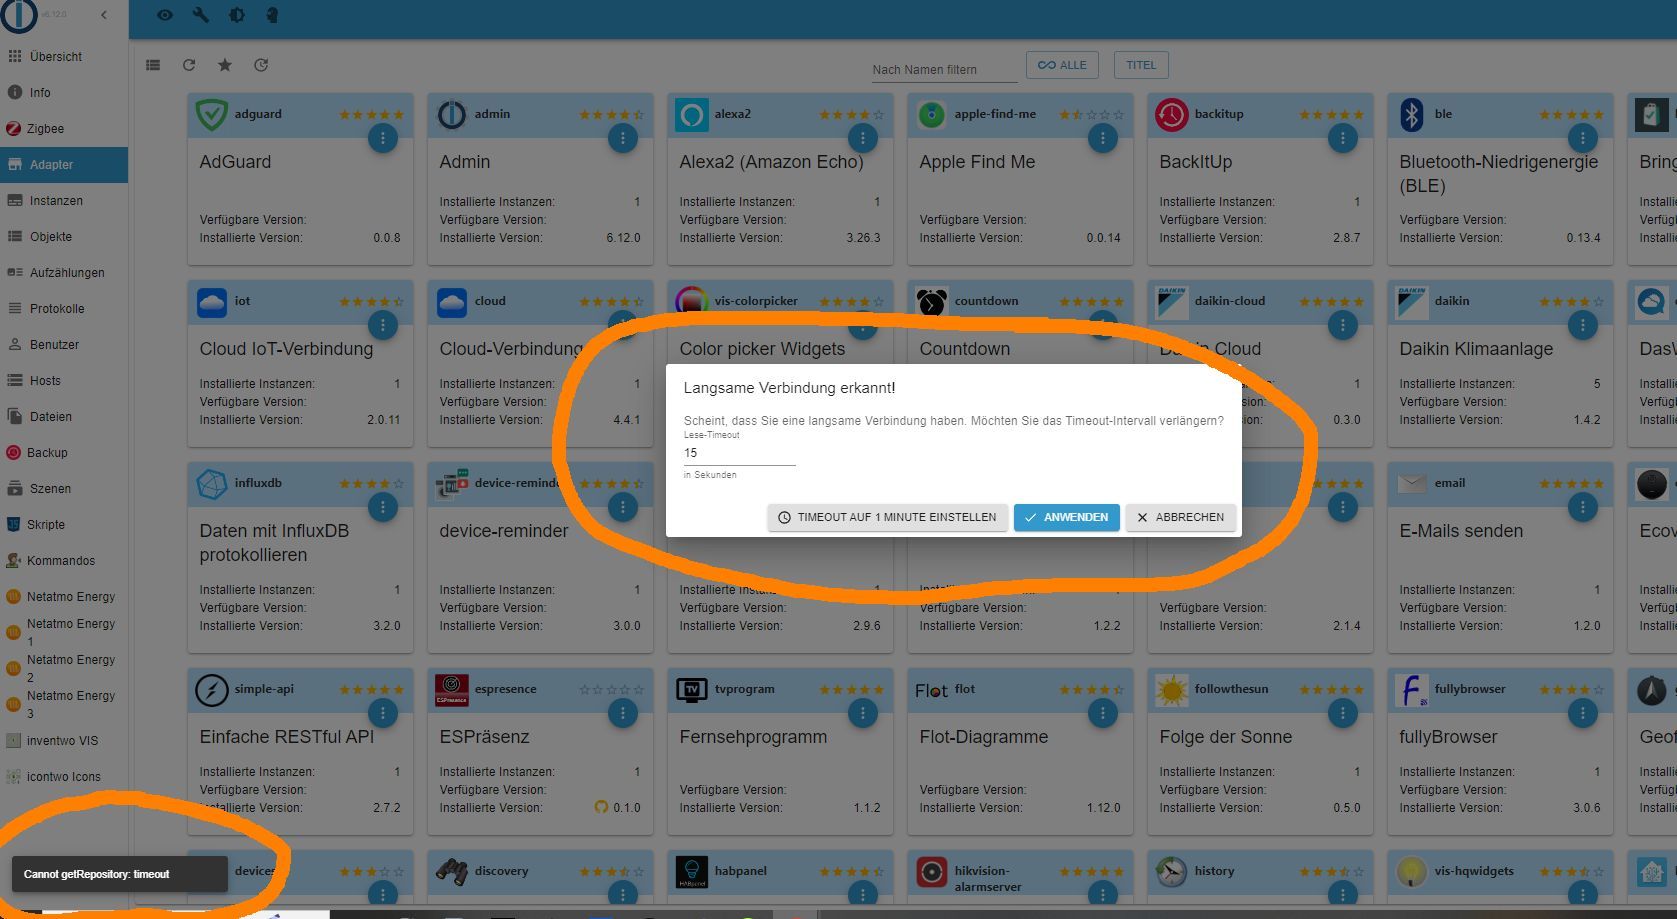Click the ANWENDEN button
This screenshot has height=919, width=1677.
[x=1066, y=517]
